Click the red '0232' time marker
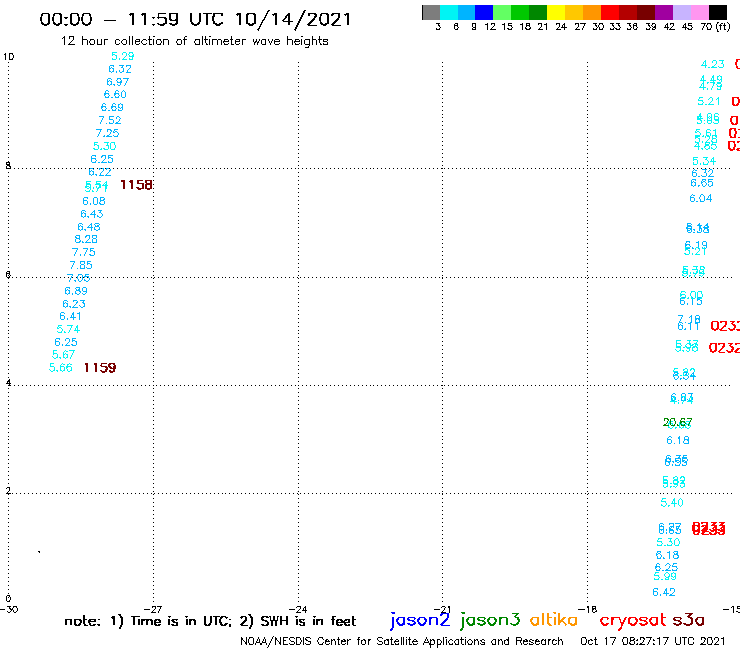This screenshot has height=650, width=740. coord(724,348)
